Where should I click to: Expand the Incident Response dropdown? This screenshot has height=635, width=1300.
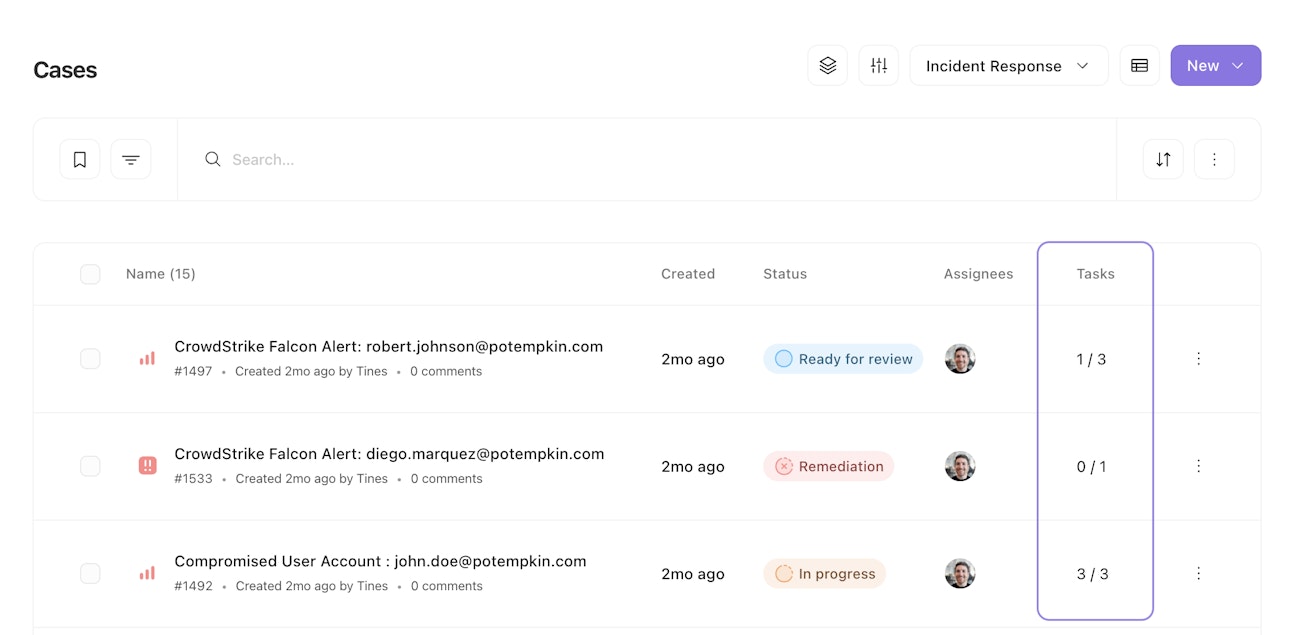(x=1008, y=66)
